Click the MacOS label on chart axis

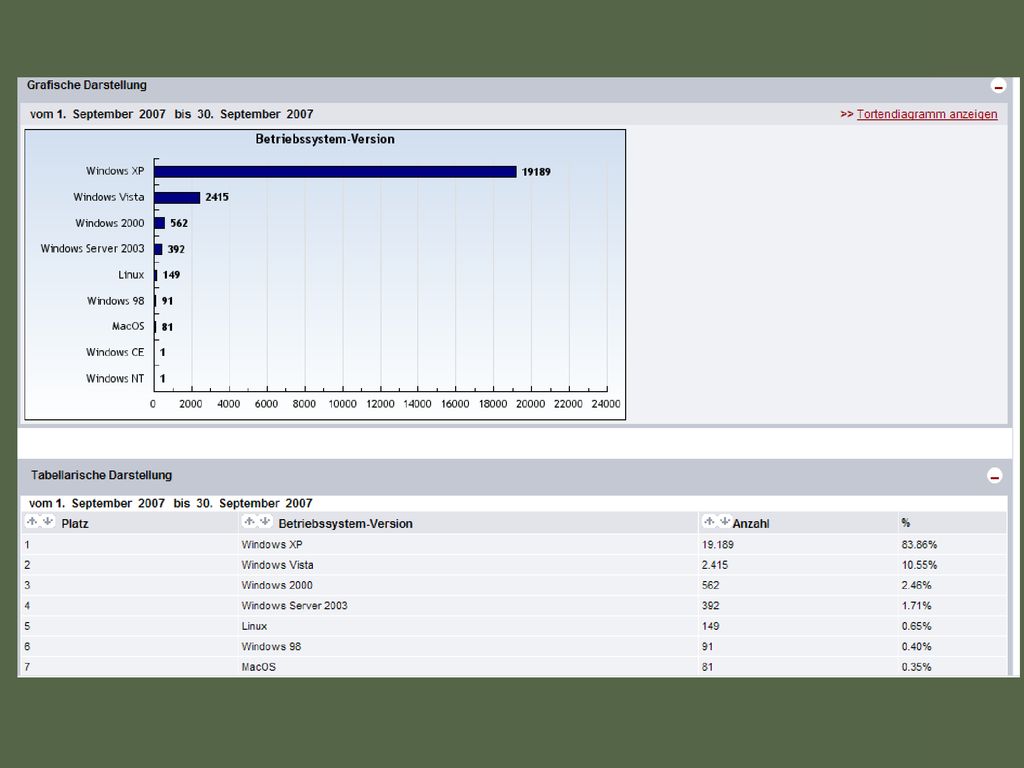(128, 327)
